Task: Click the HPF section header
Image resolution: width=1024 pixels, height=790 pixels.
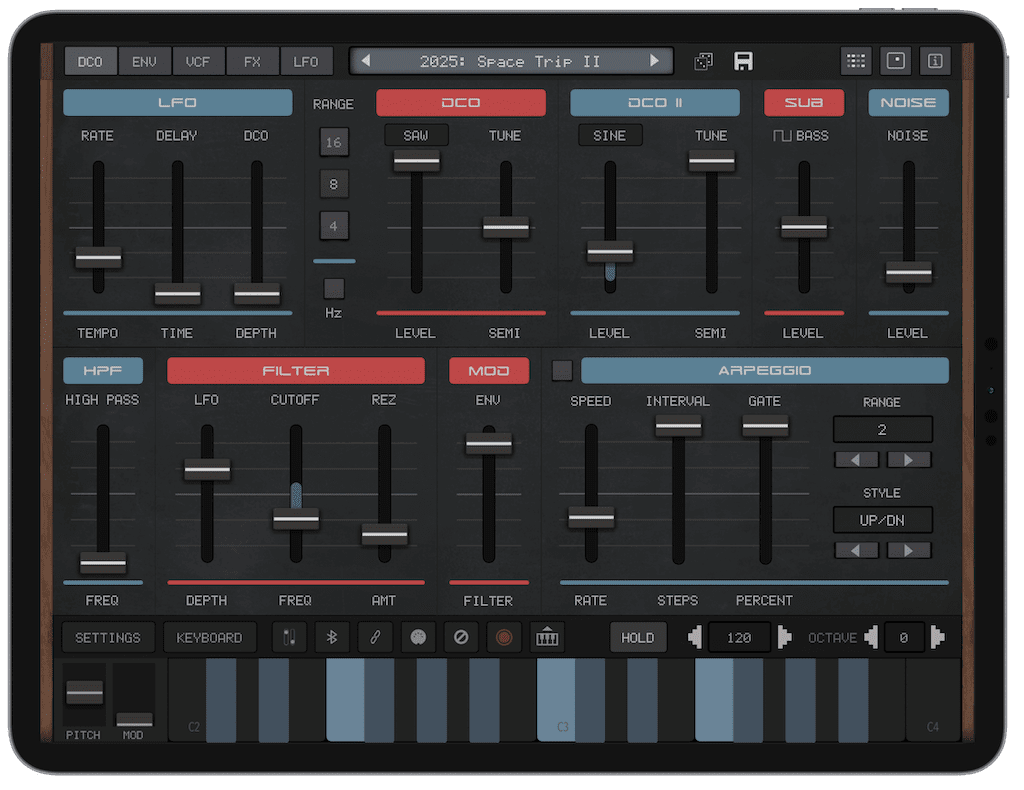Action: tap(103, 370)
